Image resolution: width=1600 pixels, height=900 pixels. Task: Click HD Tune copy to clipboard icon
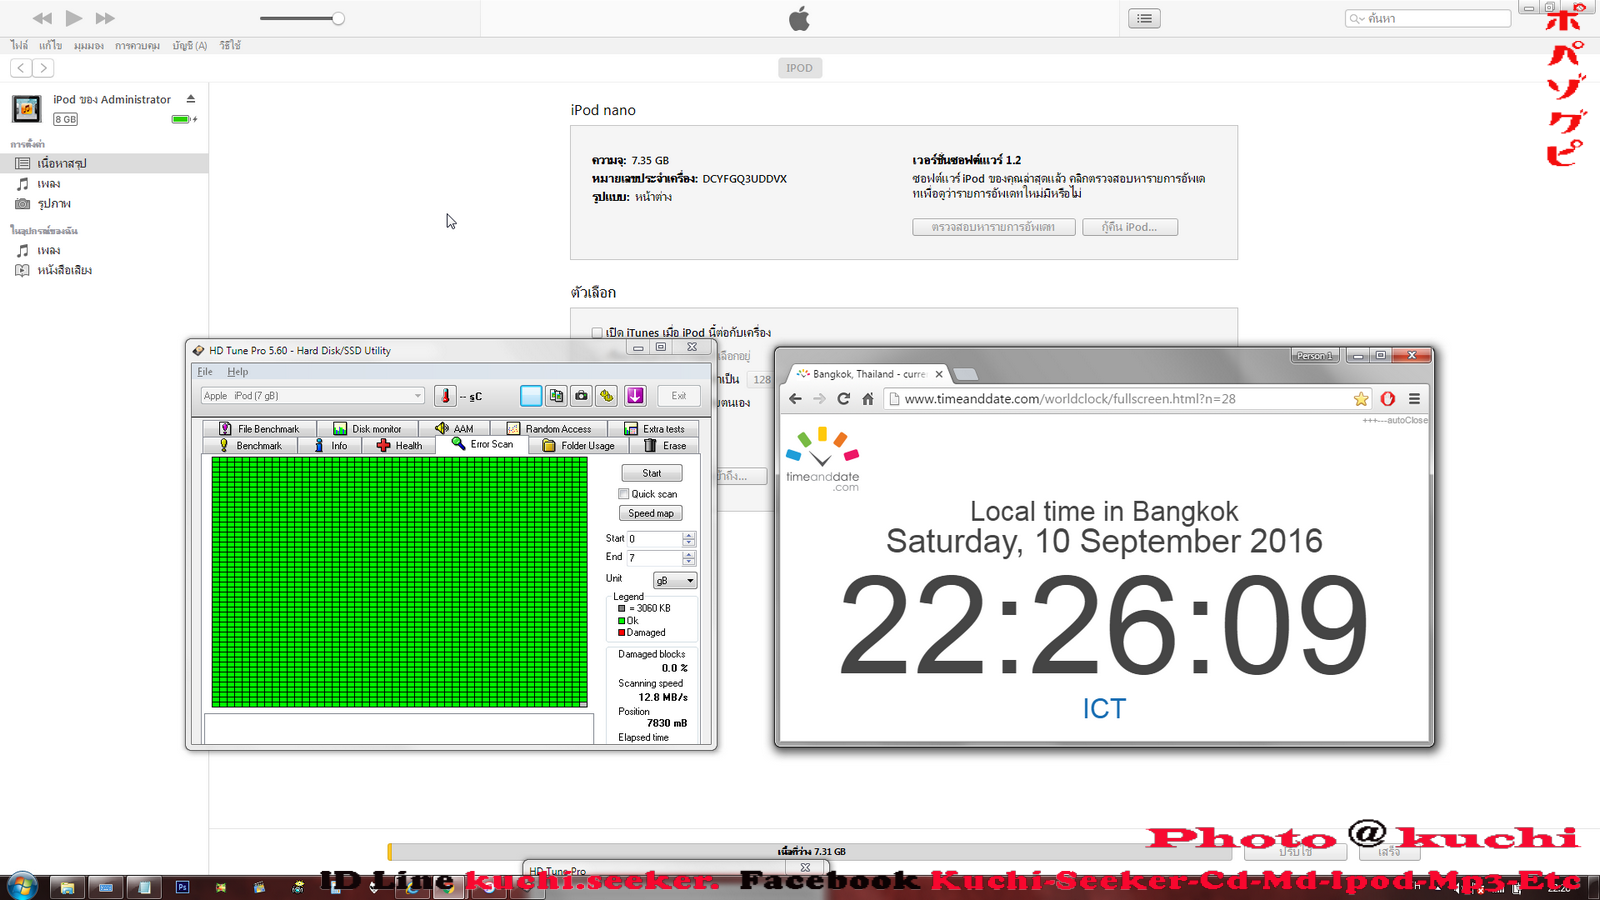[x=556, y=396]
